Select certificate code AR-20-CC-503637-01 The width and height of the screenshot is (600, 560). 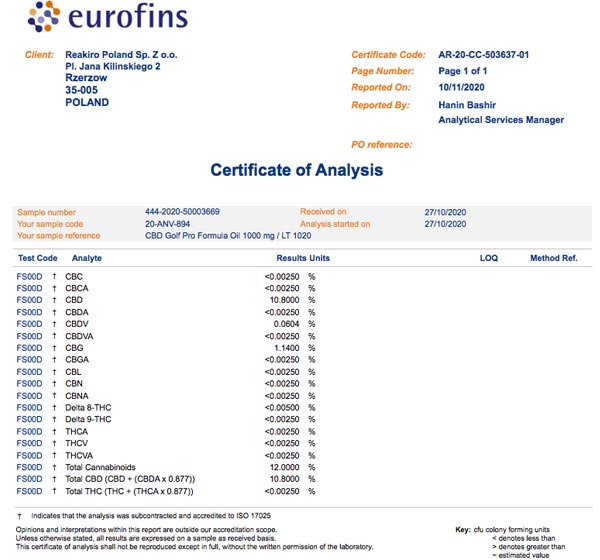pos(484,55)
